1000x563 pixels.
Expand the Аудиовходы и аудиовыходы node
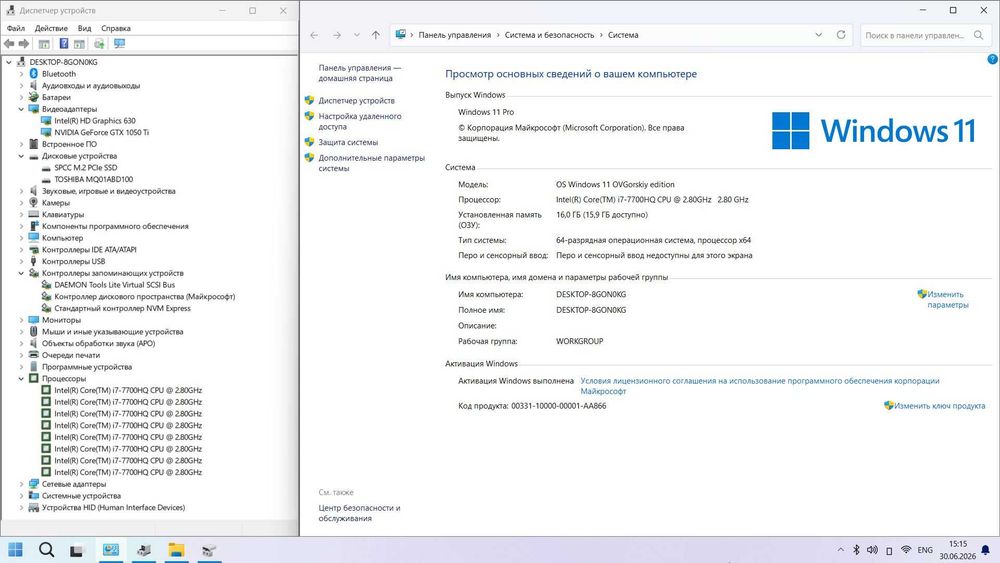[21, 85]
